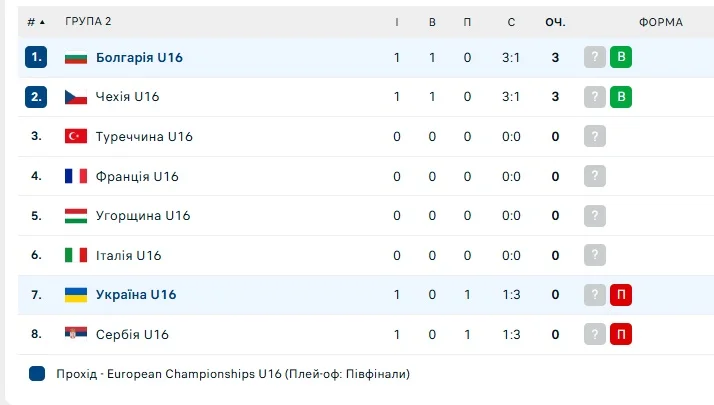Open Україна U16 team link
The height and width of the screenshot is (405, 714).
pos(136,295)
